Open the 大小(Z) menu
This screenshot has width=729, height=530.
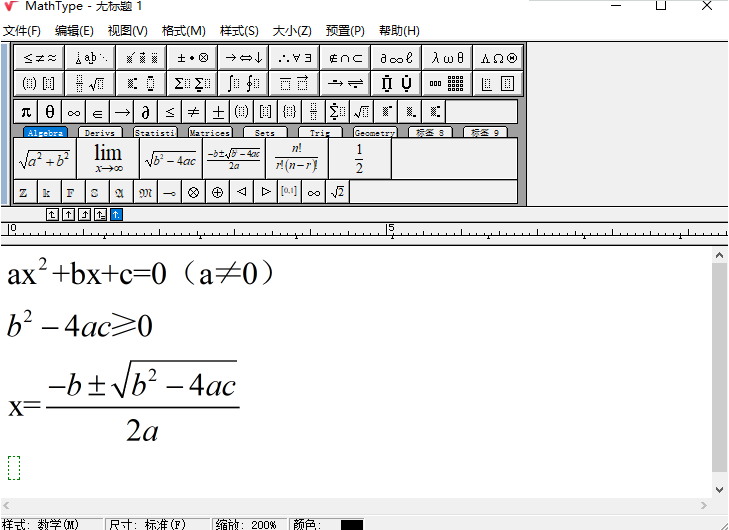[x=292, y=31]
